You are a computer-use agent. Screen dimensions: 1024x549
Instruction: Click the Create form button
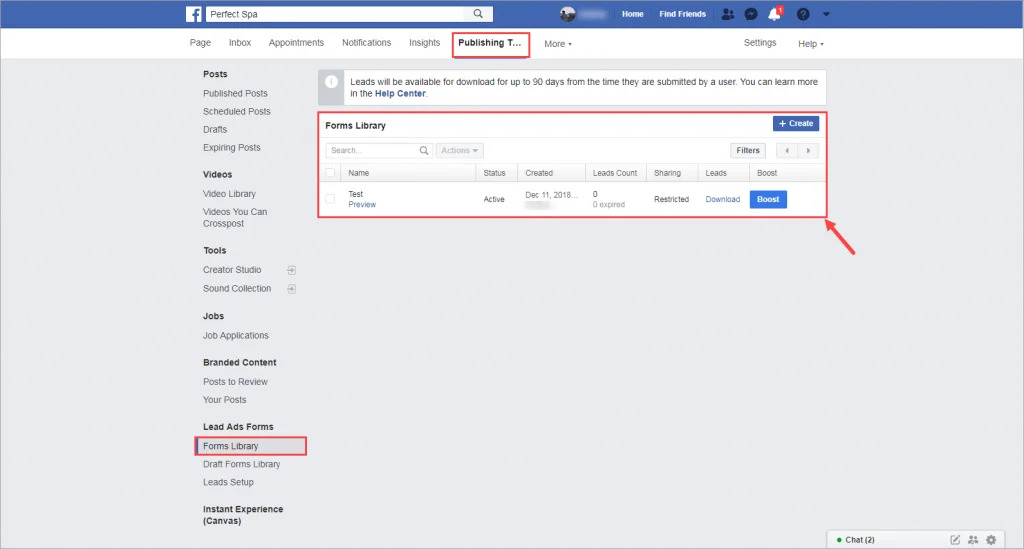796,123
